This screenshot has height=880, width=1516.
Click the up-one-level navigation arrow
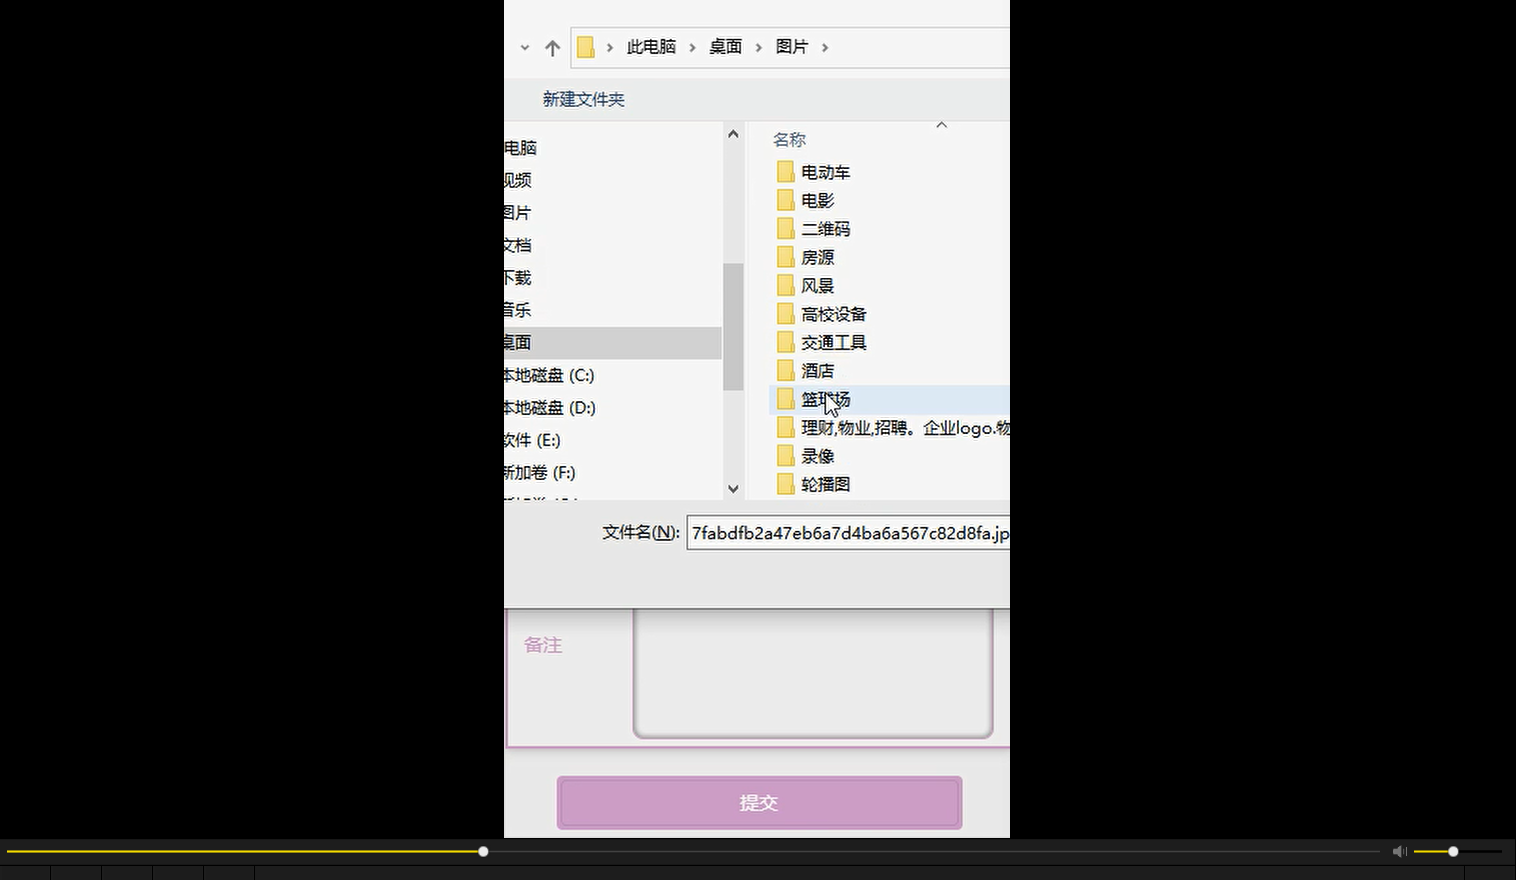[x=552, y=47]
